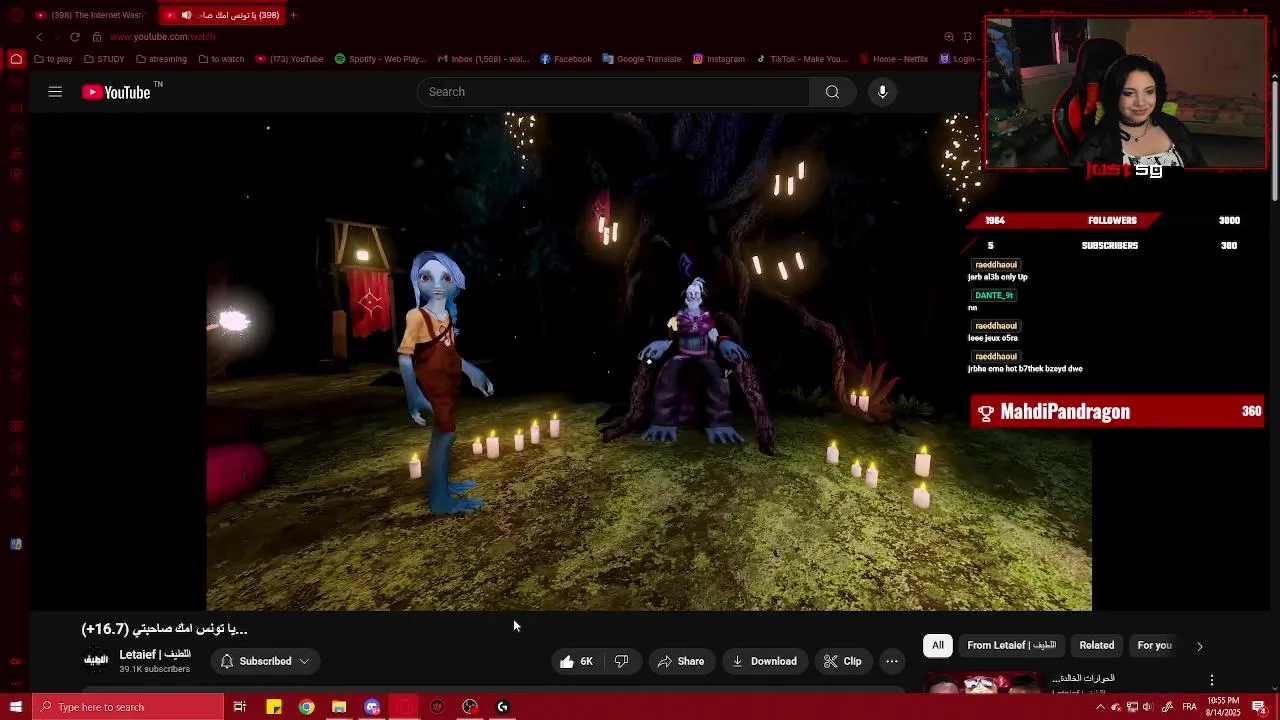
Task: Click the pin icon in the address bar
Action: (967, 37)
